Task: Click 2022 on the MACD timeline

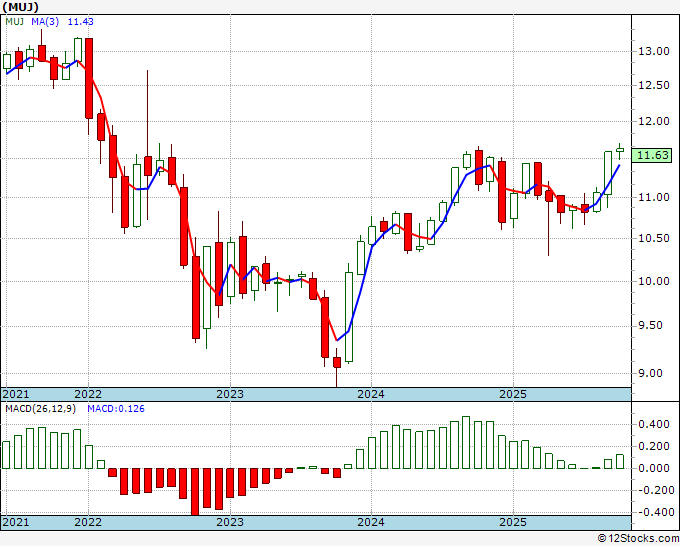Action: (88, 522)
